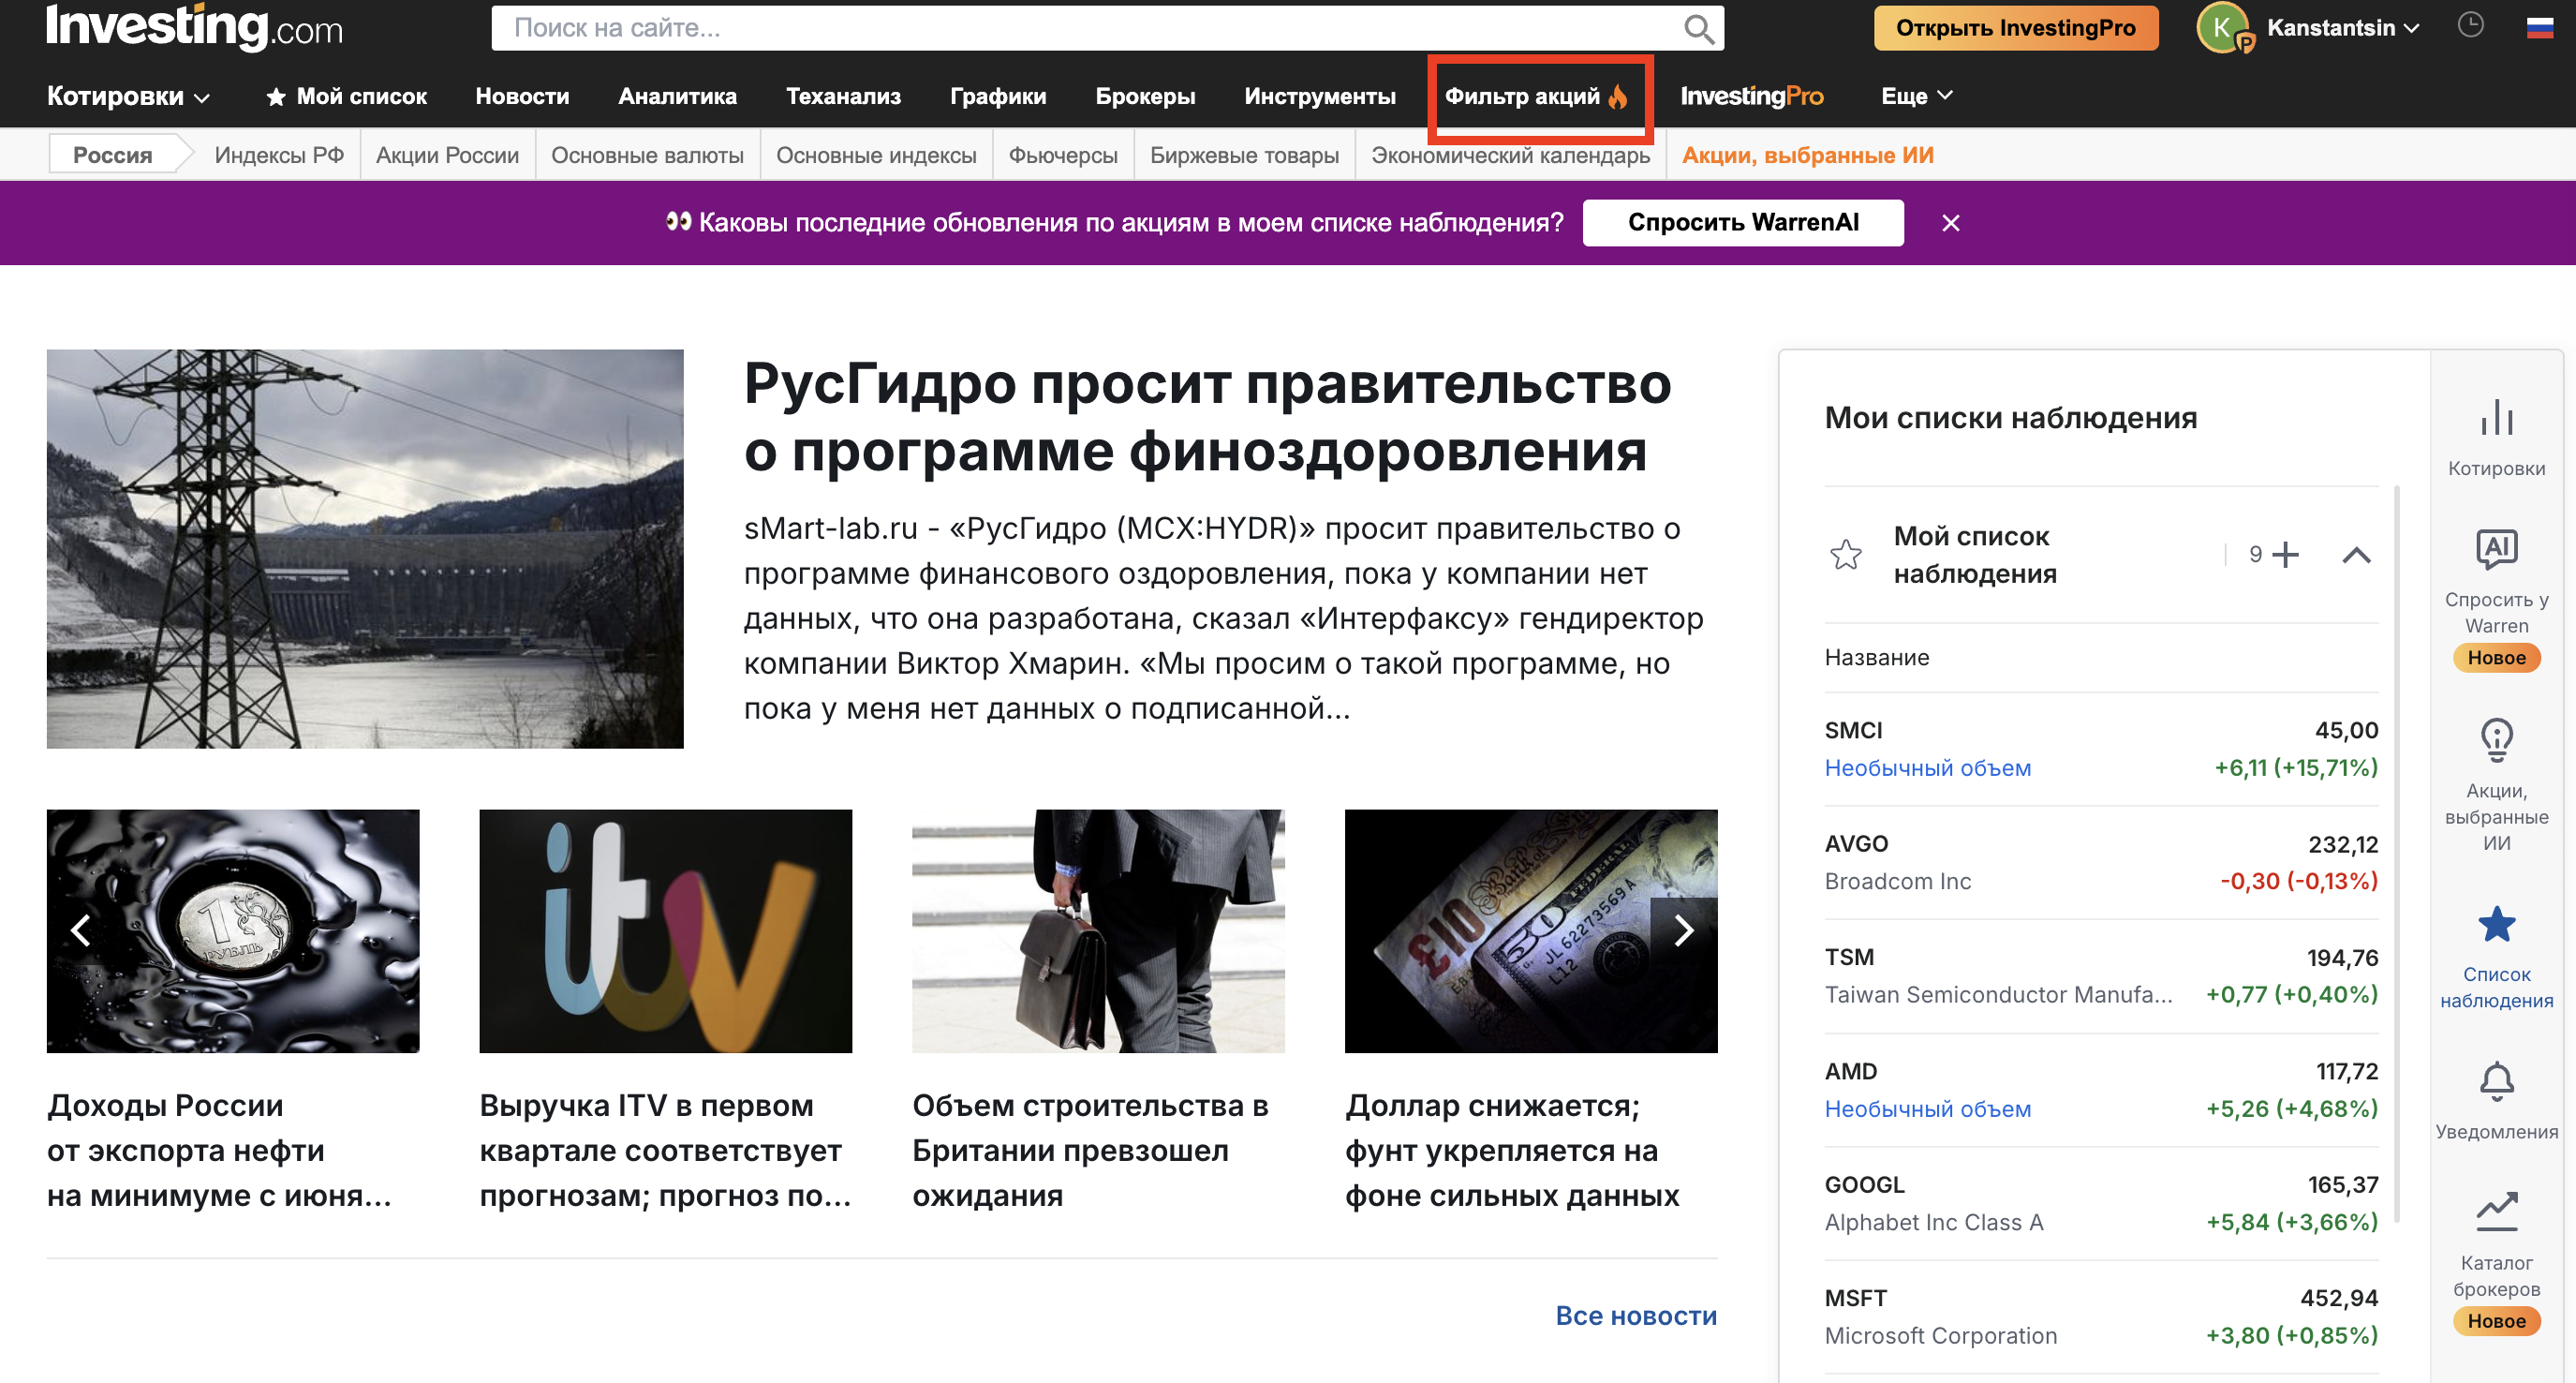Open GOOGL Alphabet watchlist row
2576x1383 pixels.
pyautogui.click(x=2100, y=1203)
